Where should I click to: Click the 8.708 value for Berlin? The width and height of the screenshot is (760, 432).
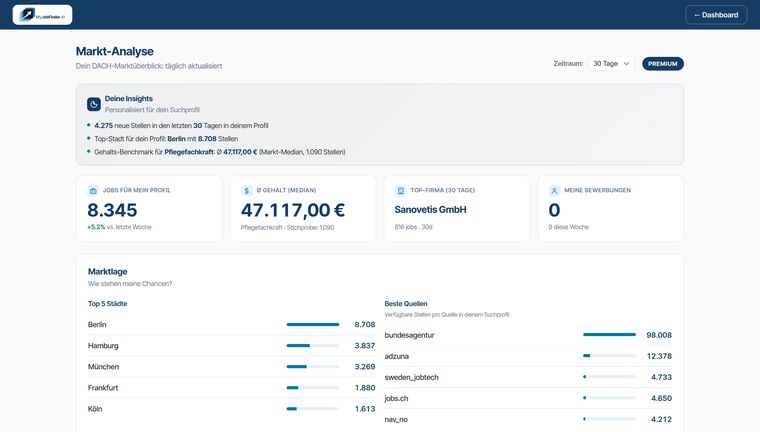point(364,324)
